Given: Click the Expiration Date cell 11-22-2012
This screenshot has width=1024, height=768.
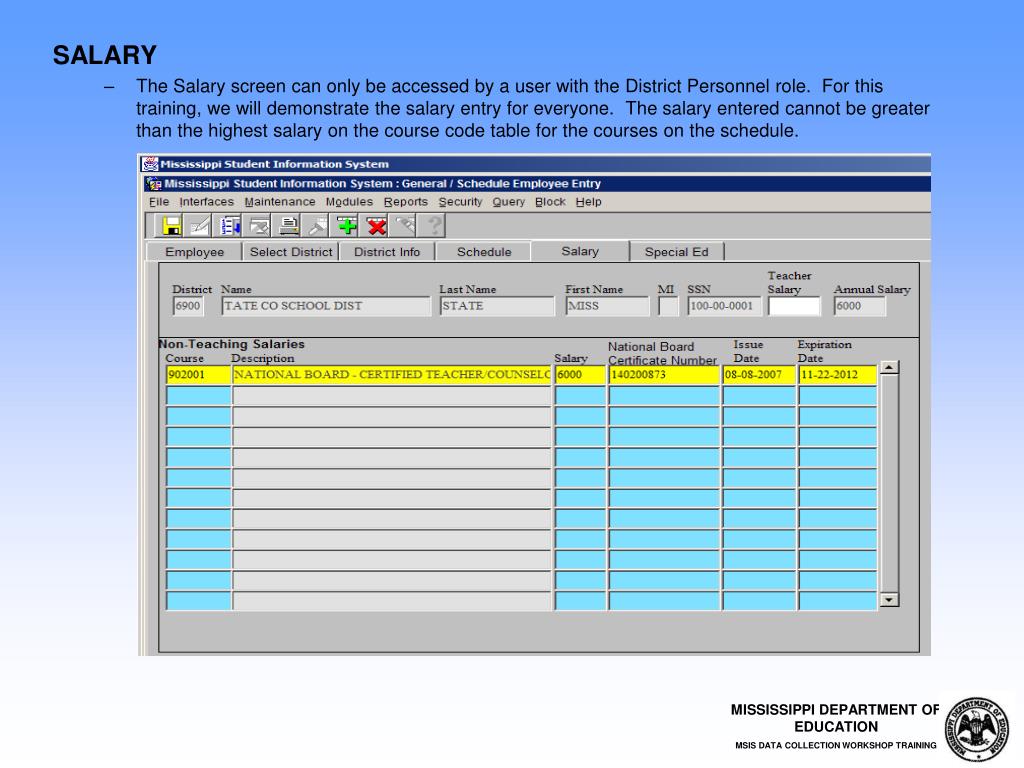Looking at the screenshot, I should pyautogui.click(x=837, y=375).
